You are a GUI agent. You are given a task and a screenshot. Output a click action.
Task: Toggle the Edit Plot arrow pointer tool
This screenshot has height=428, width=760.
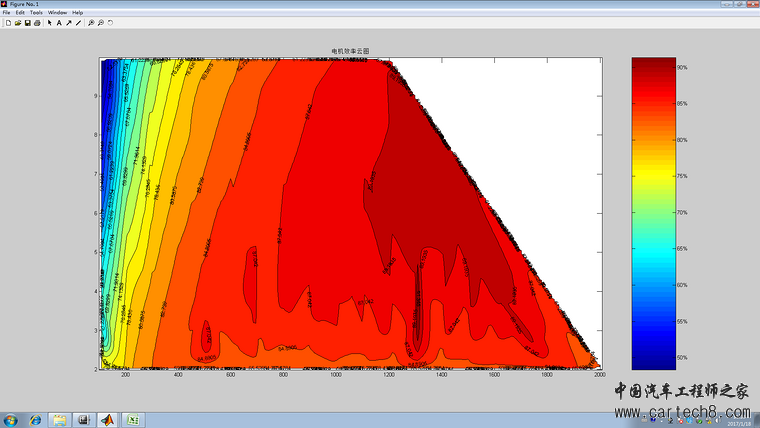click(49, 22)
